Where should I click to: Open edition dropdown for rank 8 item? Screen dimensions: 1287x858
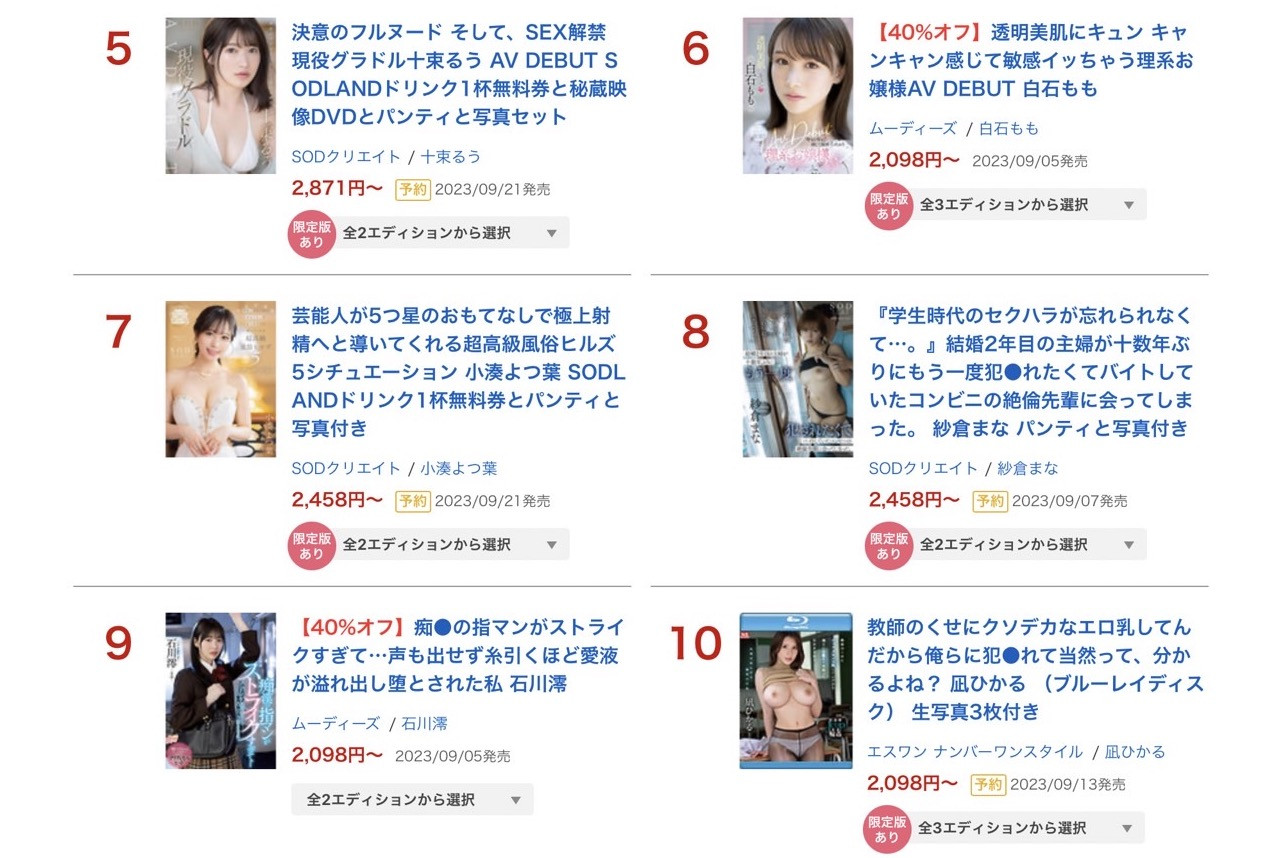1028,545
